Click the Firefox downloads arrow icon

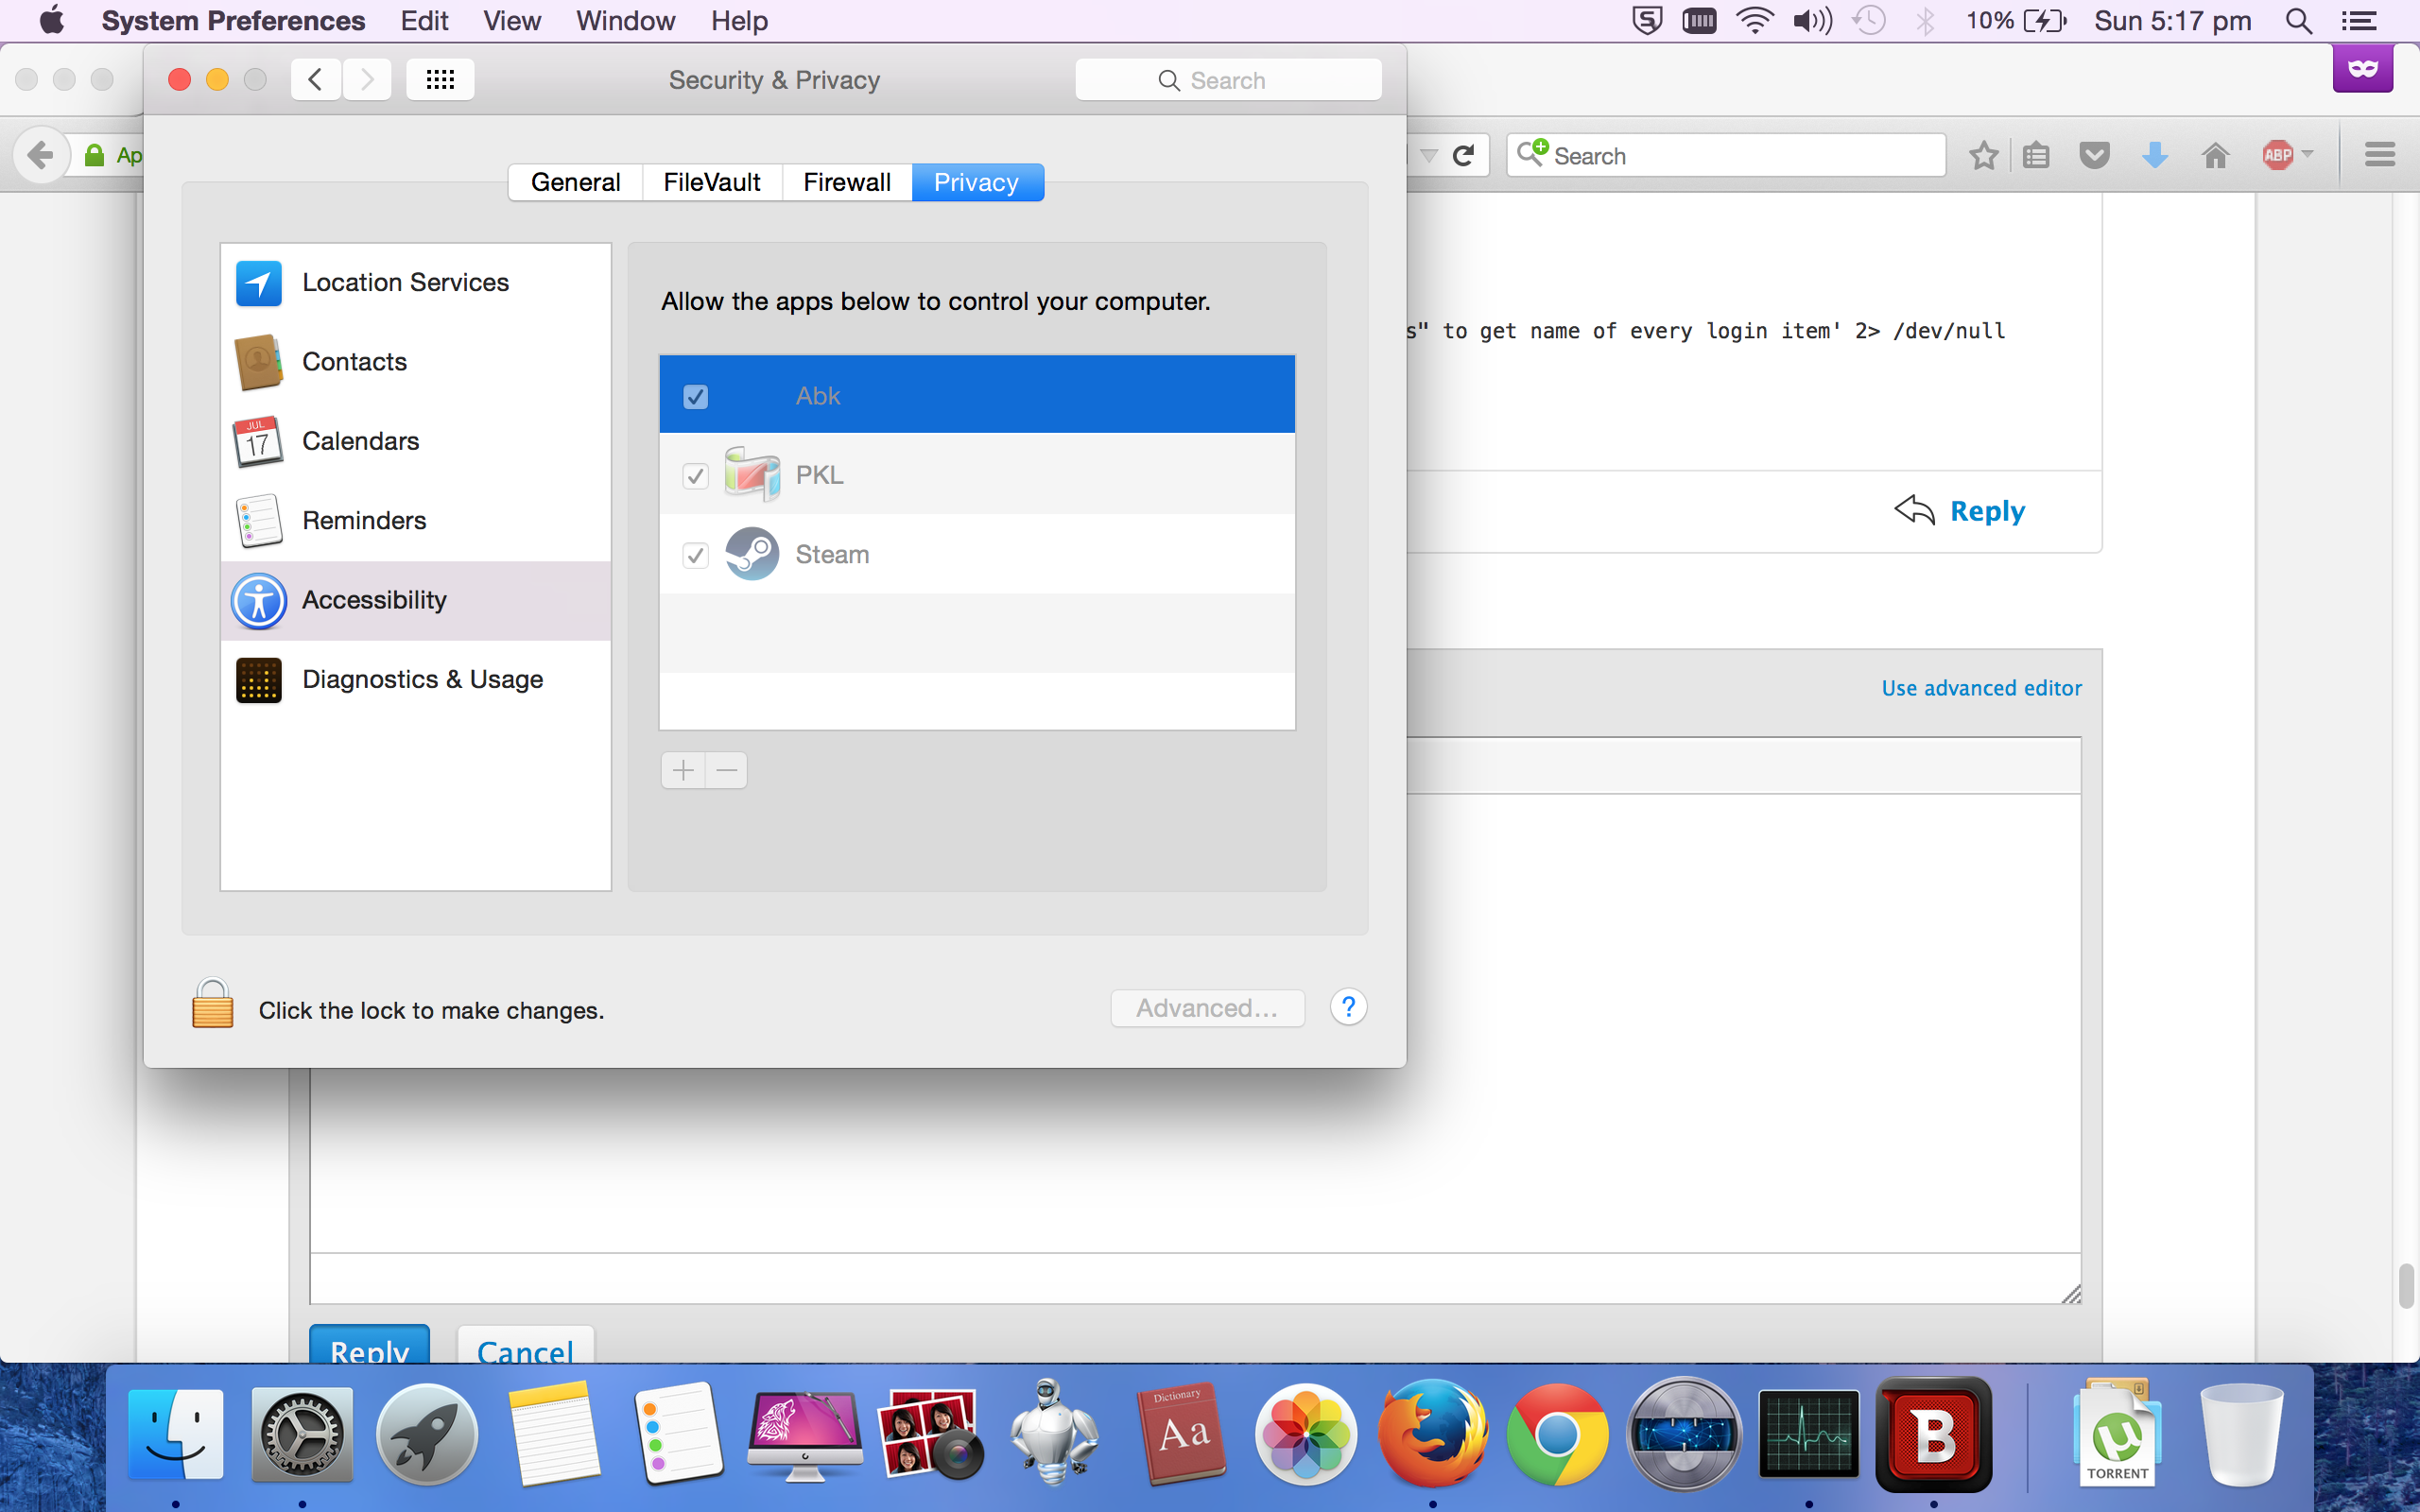pos(2155,155)
